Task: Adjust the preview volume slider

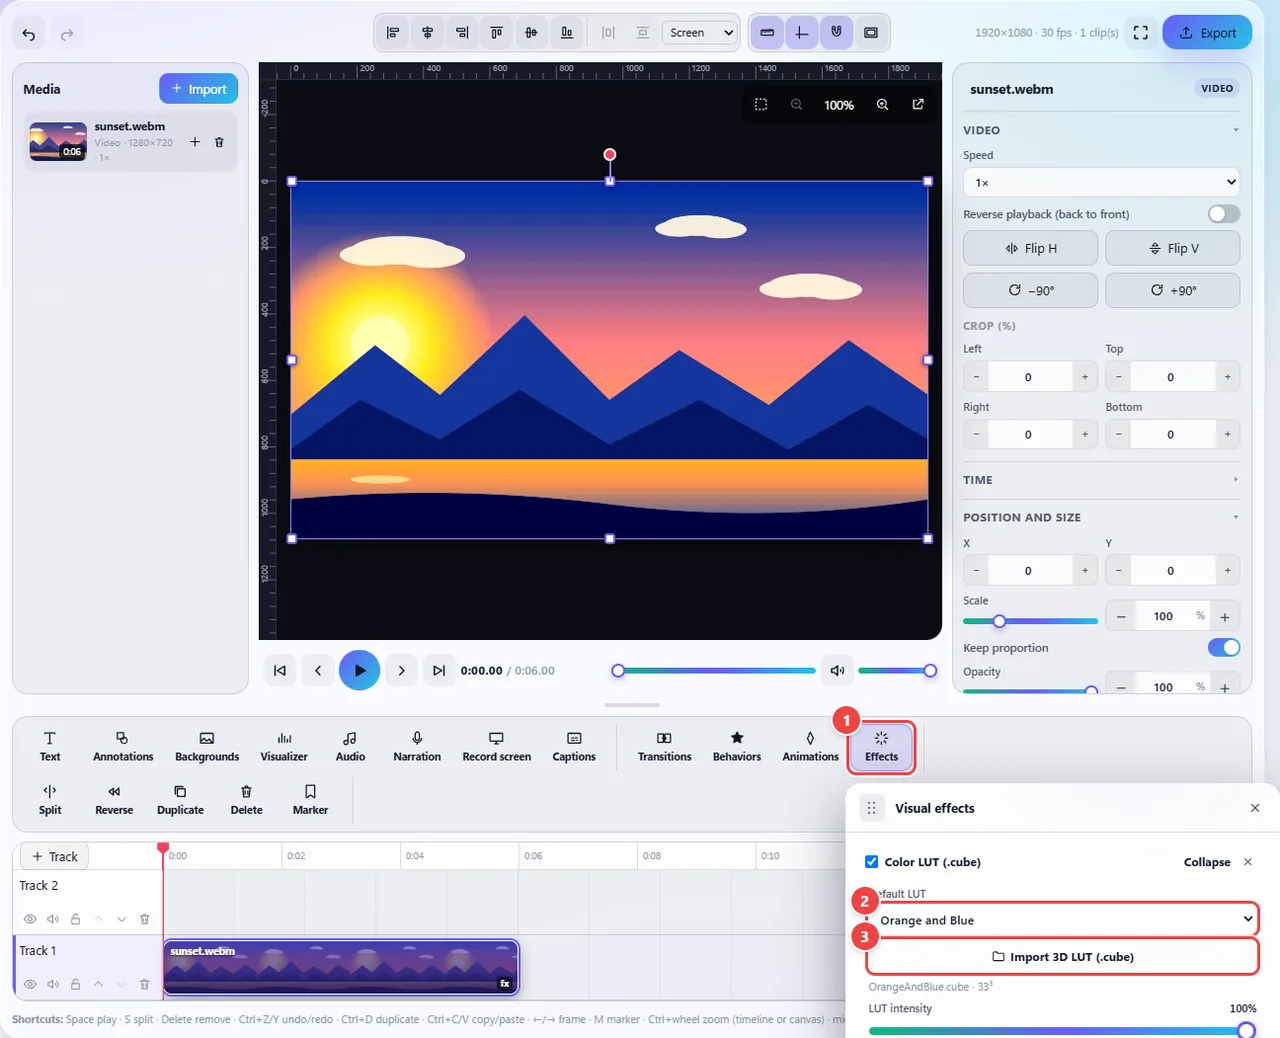Action: click(897, 671)
